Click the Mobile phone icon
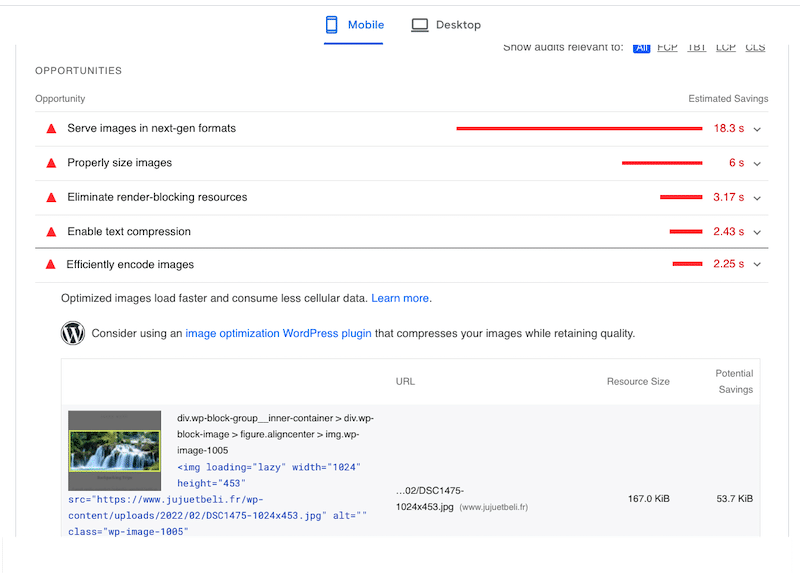The height and width of the screenshot is (573, 800). click(x=332, y=24)
